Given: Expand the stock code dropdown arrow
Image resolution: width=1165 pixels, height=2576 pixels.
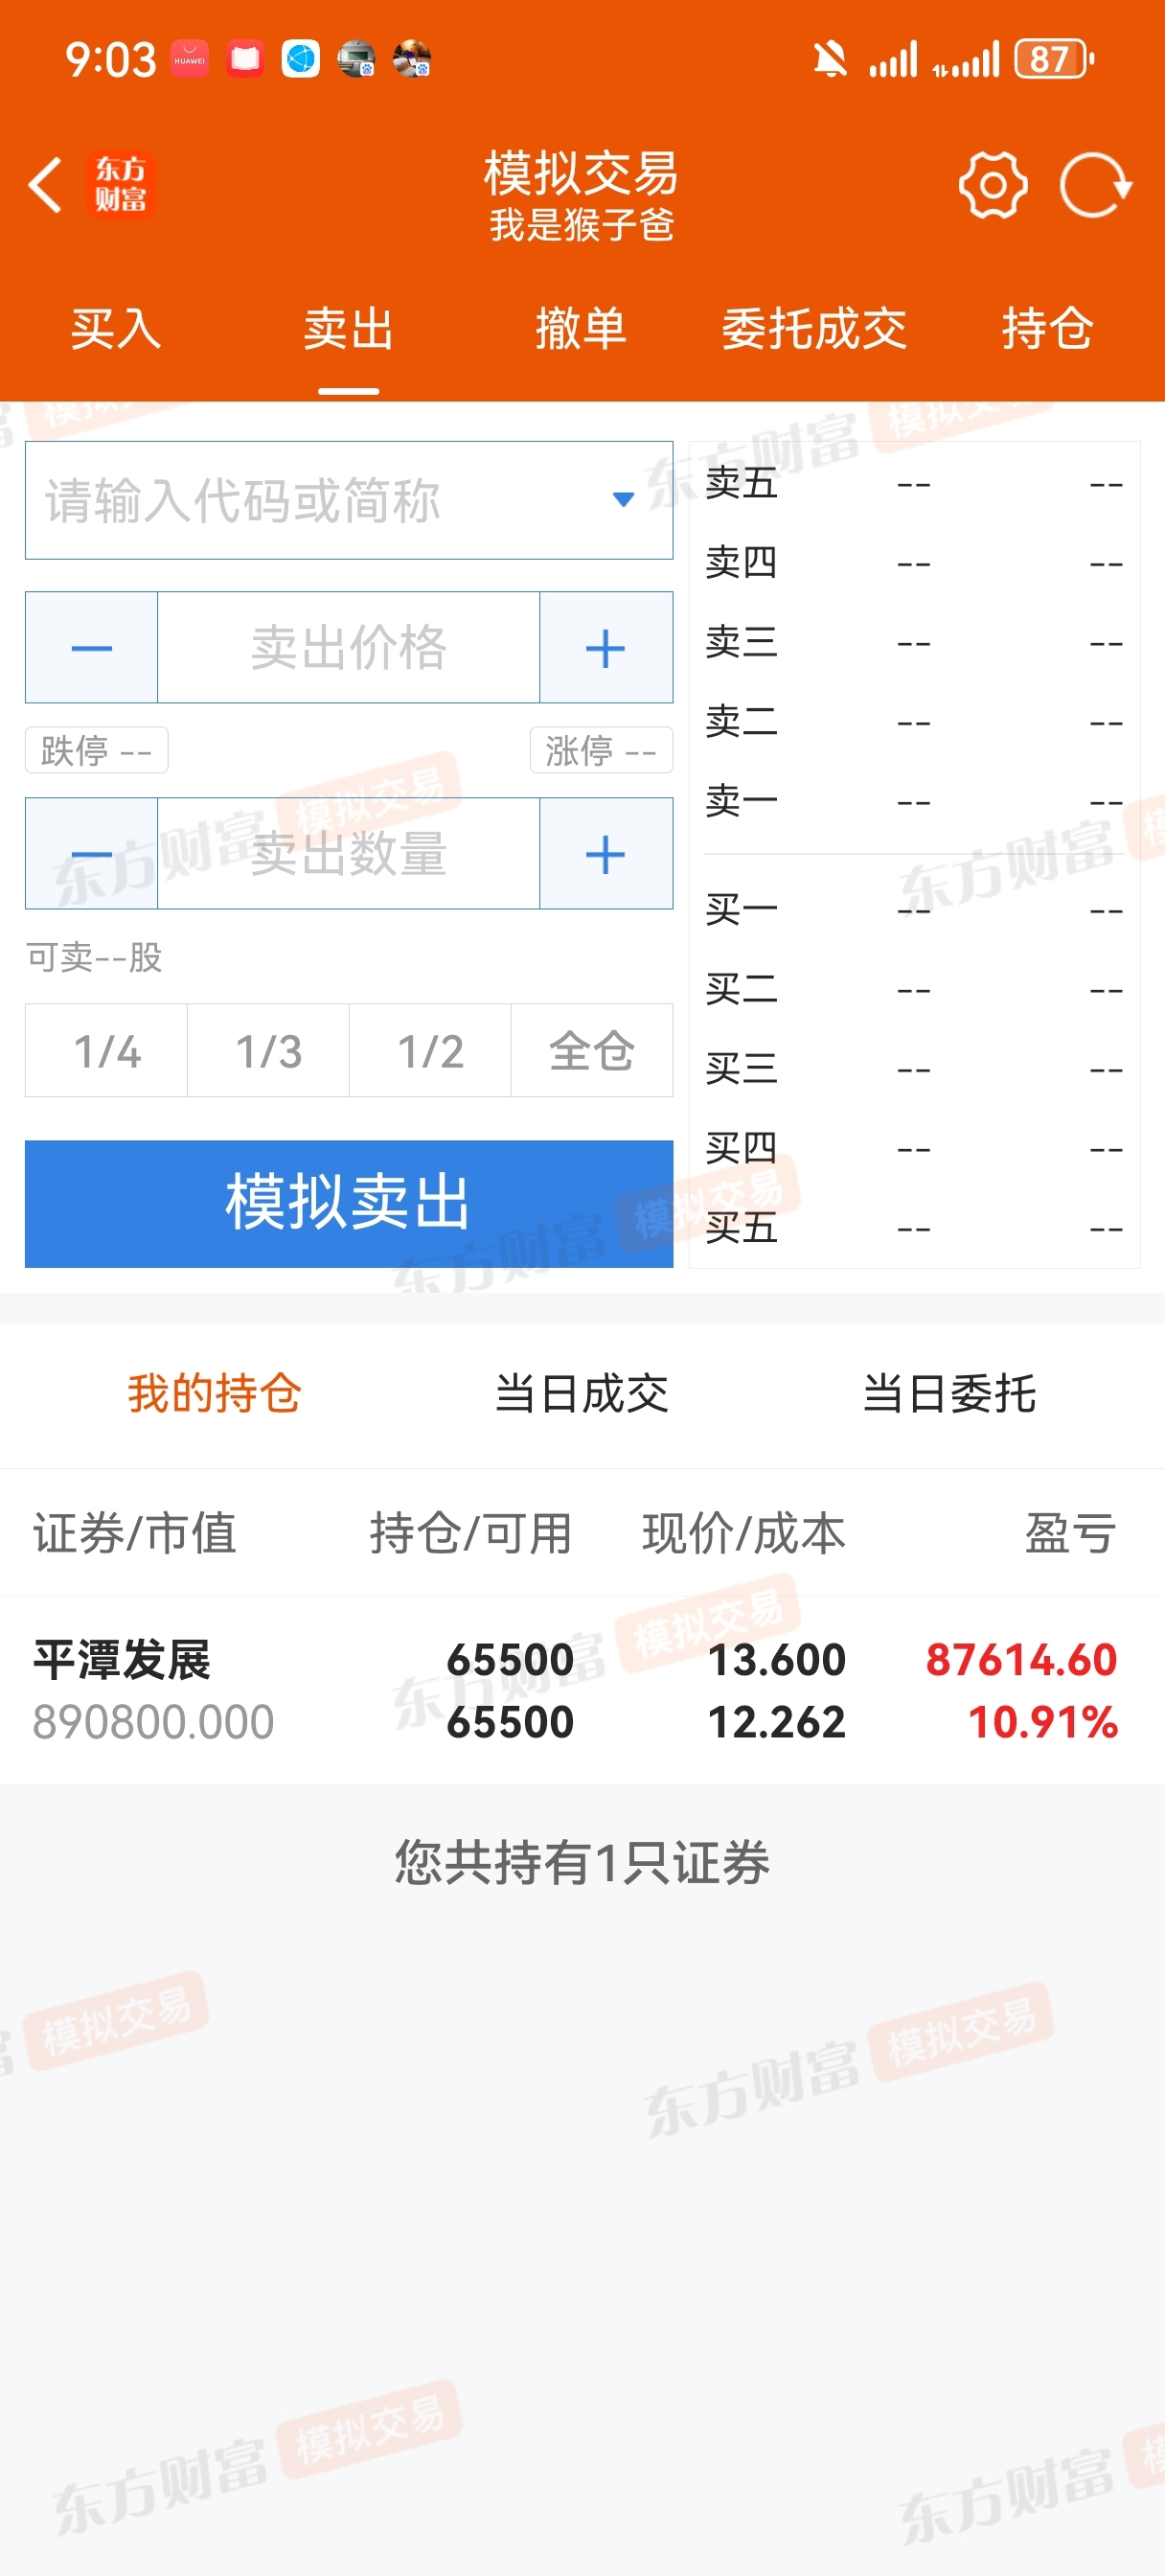Looking at the screenshot, I should [623, 500].
